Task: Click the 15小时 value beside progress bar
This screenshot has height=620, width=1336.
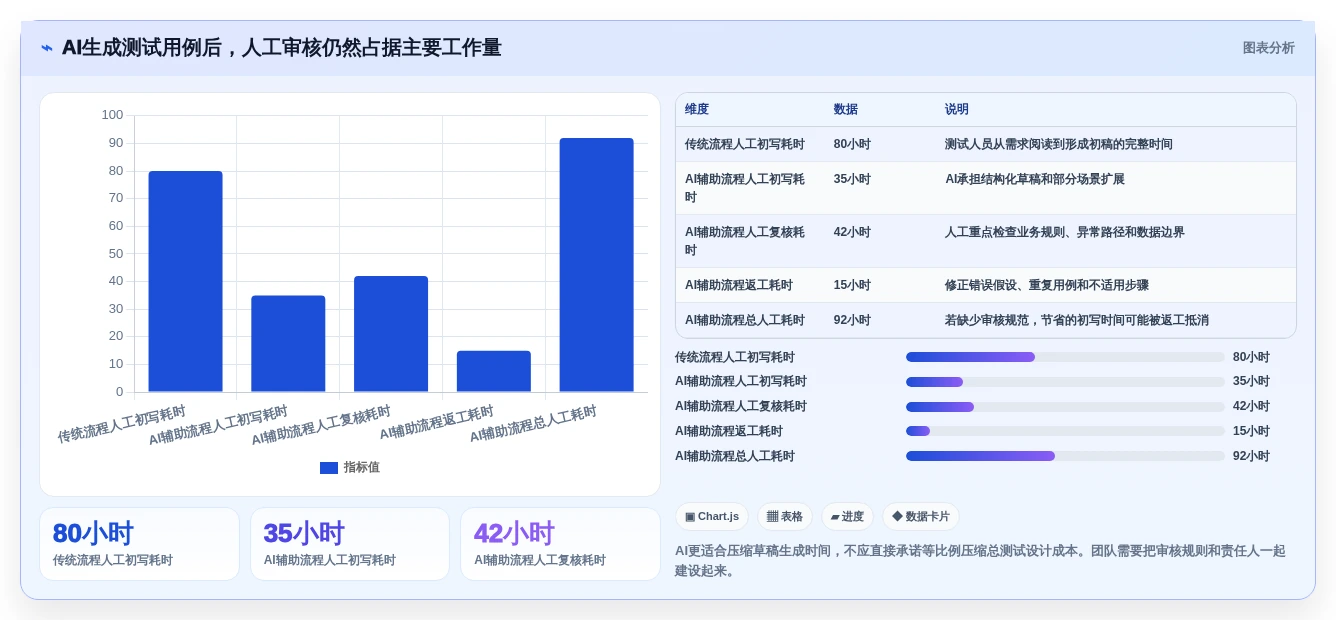Action: coord(1251,431)
